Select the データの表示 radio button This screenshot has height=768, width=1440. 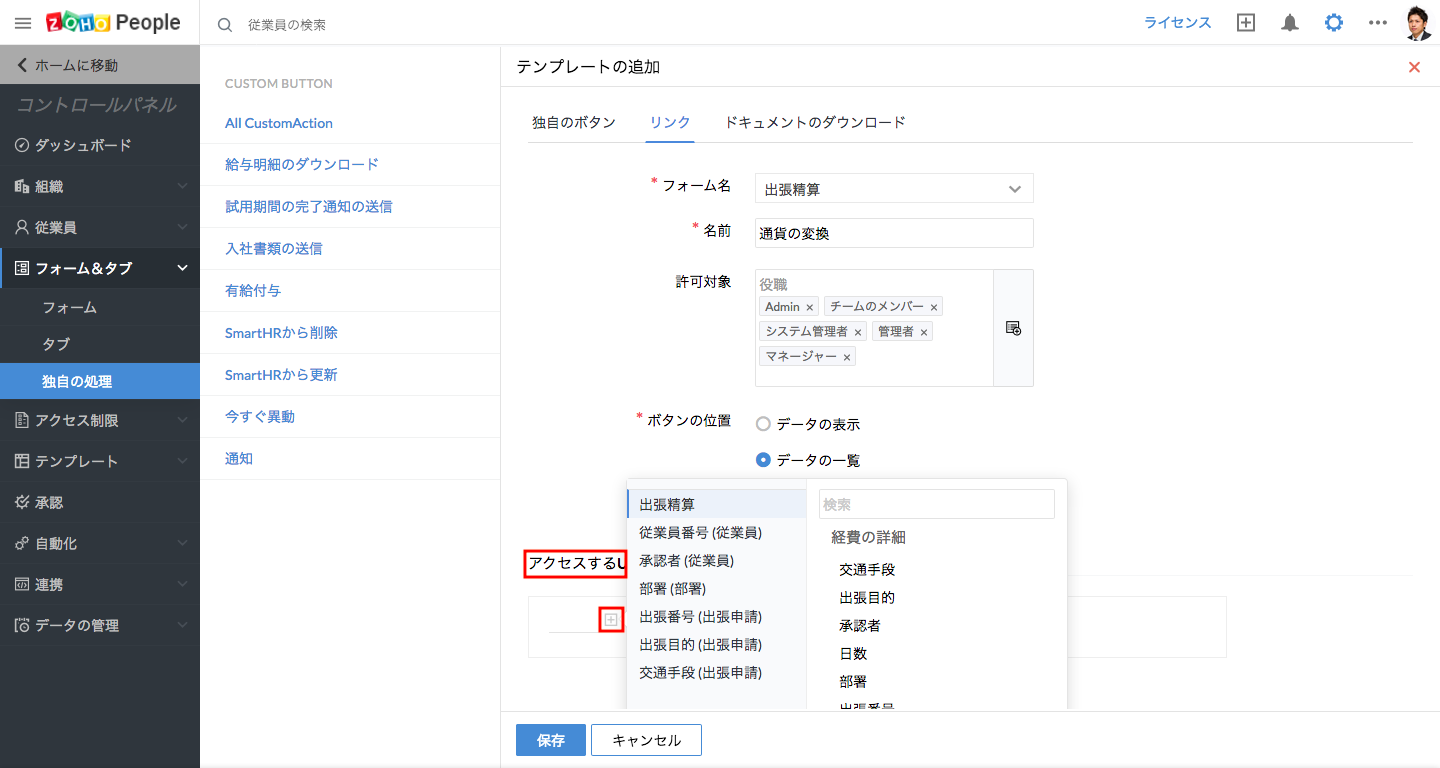pos(763,424)
